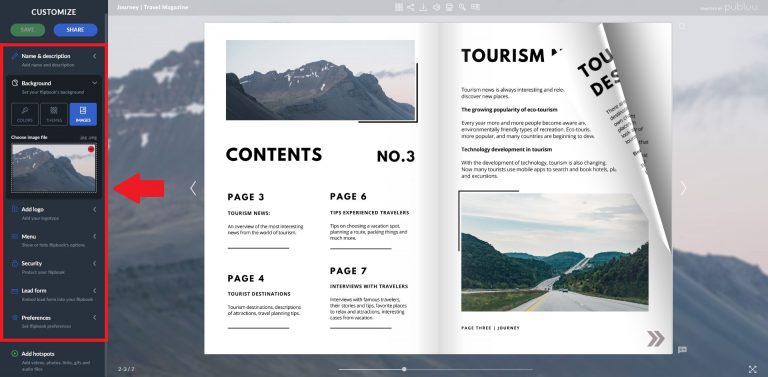Image resolution: width=768 pixels, height=377 pixels.
Task: Click the 'PAGE 3' contents heading
Action: (x=246, y=197)
